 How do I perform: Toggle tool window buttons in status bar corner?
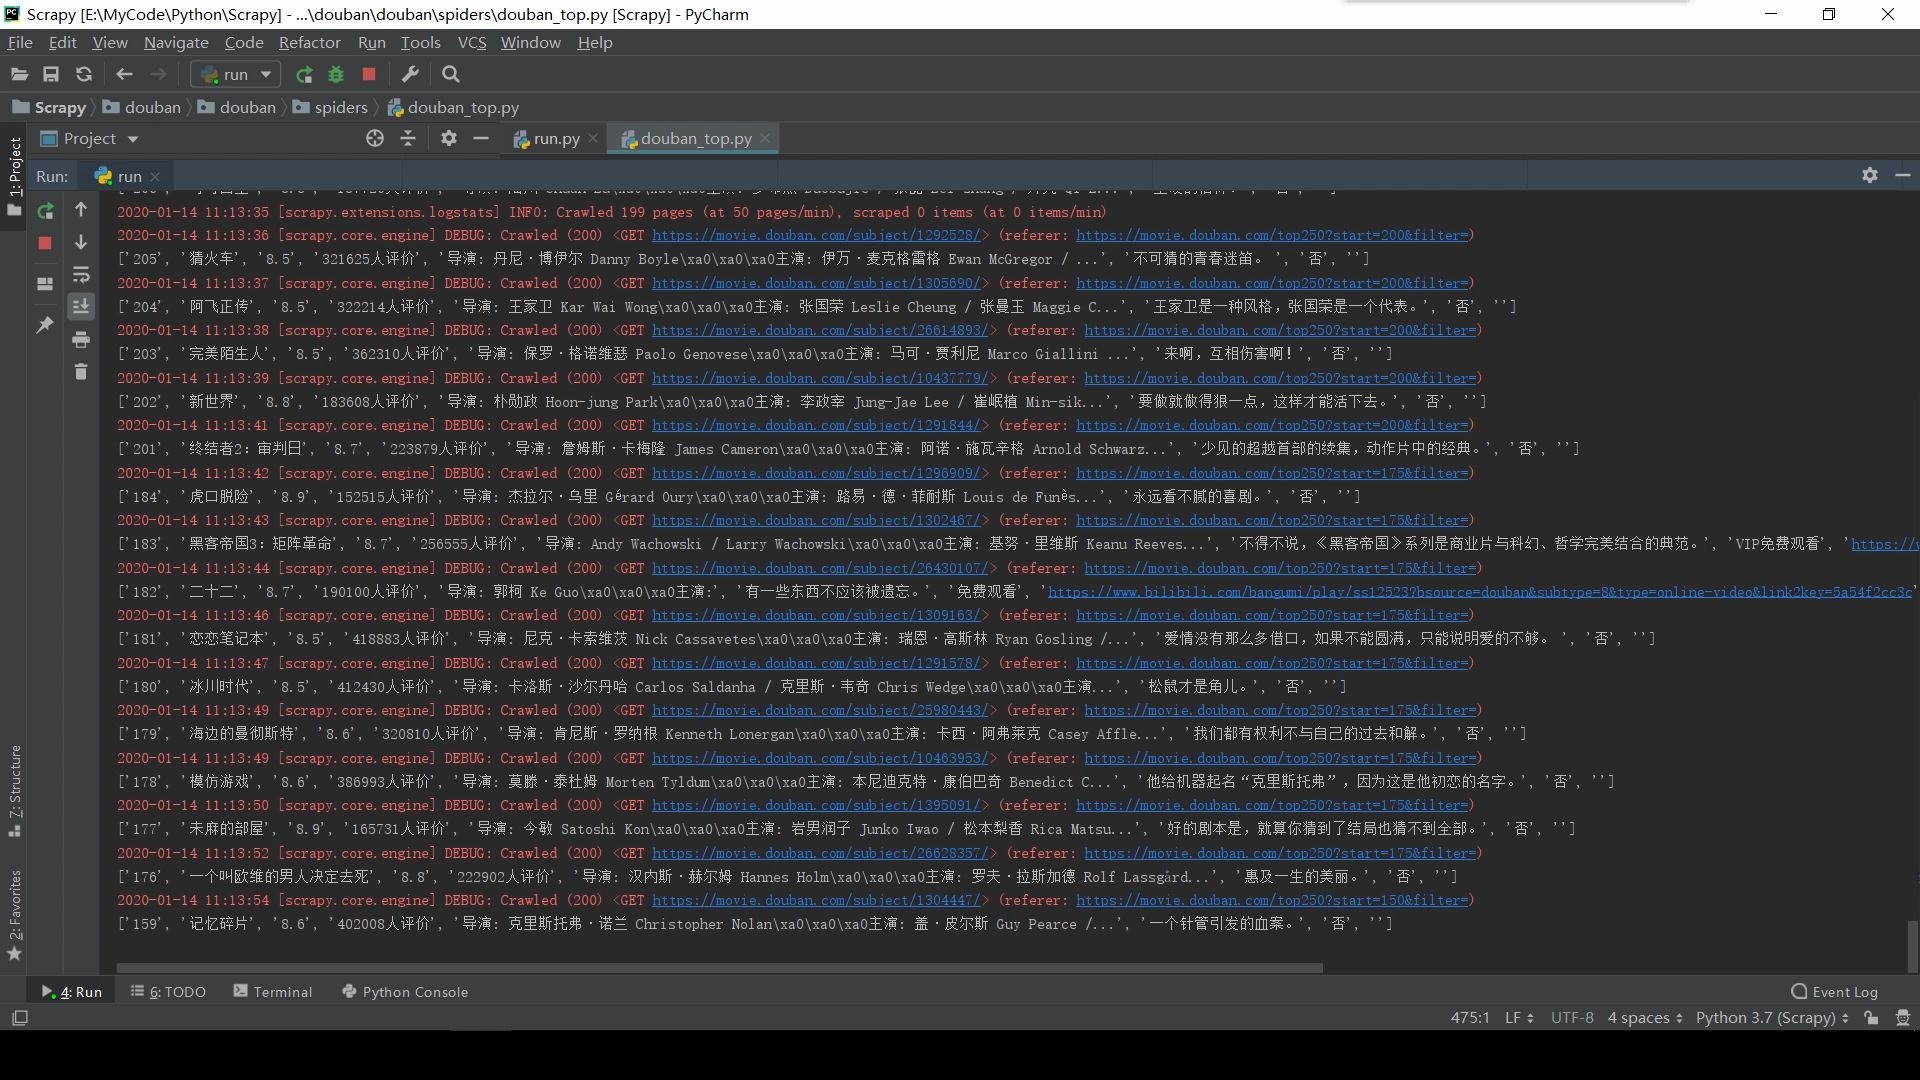click(20, 1018)
